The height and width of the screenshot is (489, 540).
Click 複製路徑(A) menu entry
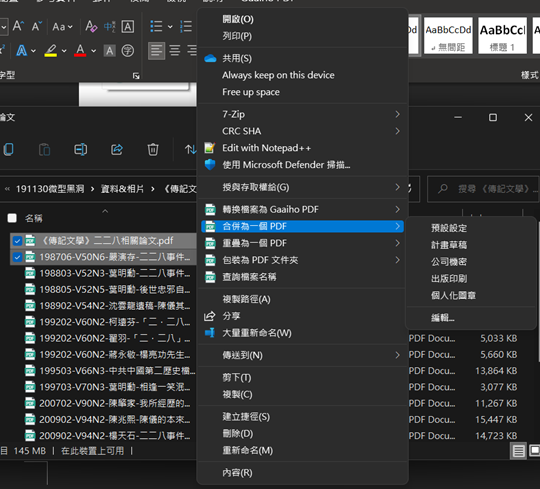[302, 299]
